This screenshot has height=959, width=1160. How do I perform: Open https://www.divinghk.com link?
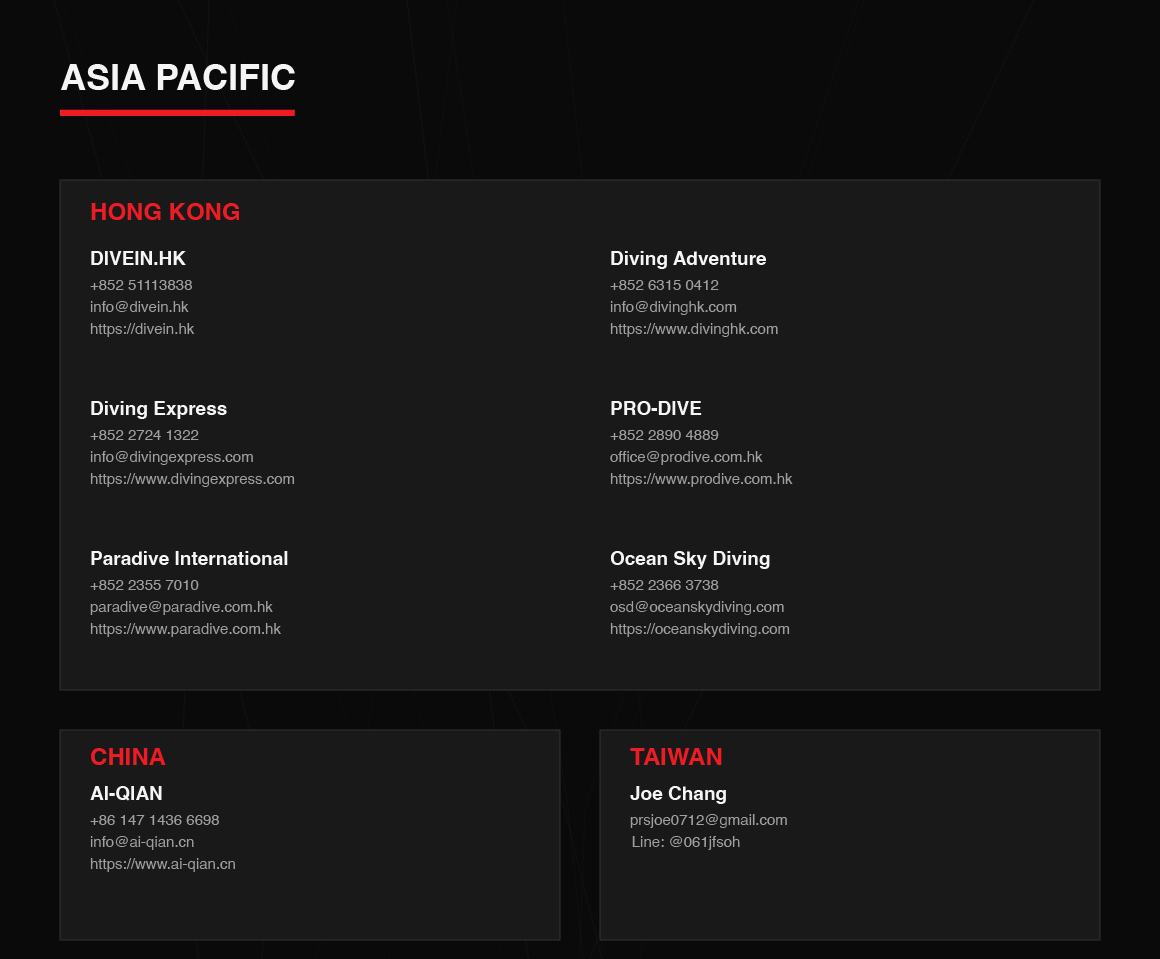(x=694, y=329)
